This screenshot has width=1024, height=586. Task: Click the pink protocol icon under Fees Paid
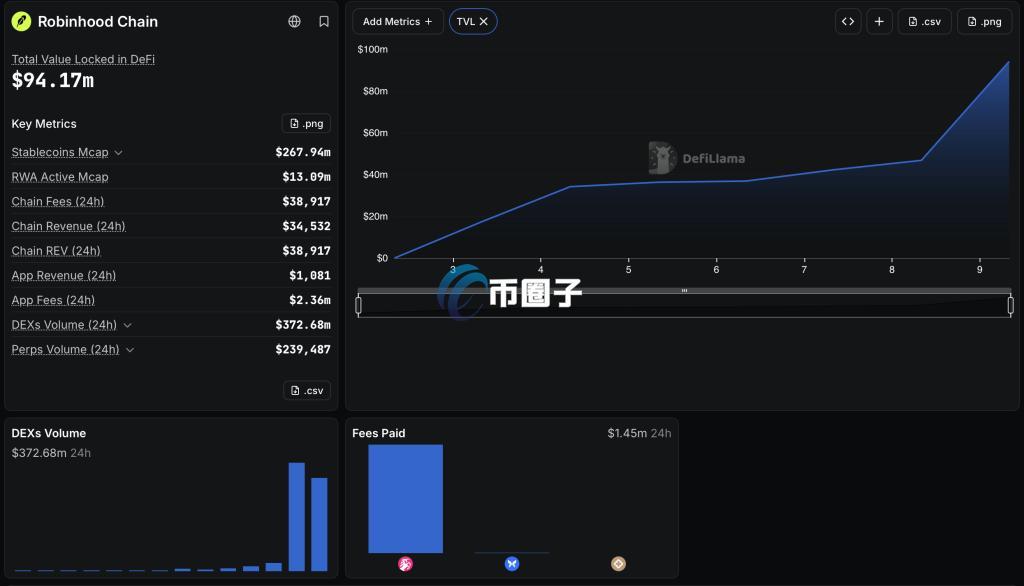point(406,564)
